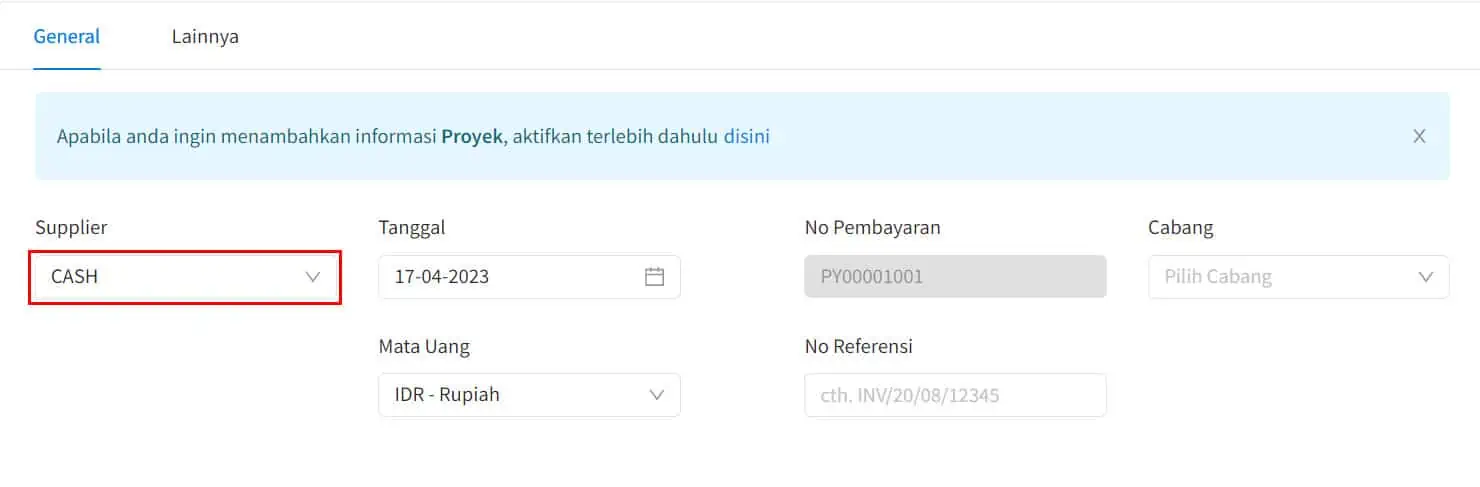The height and width of the screenshot is (487, 1480).
Task: Click the bold Proyek word in banner
Action: 471,137
